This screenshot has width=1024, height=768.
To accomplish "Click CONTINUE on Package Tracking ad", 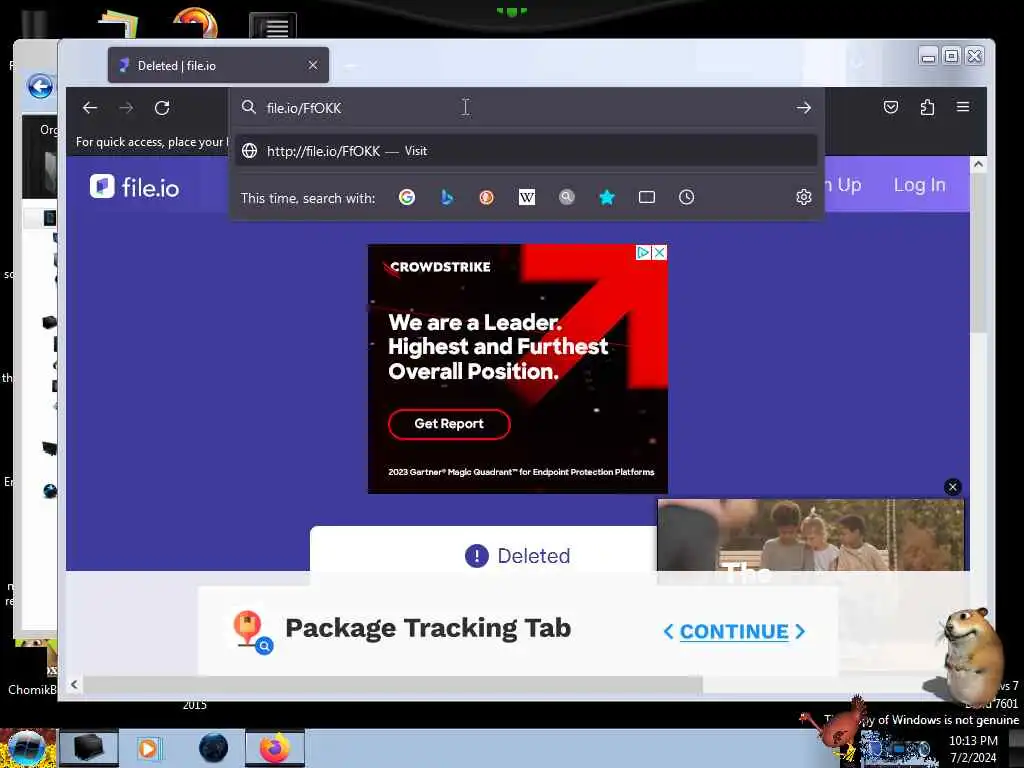I will tap(734, 632).
